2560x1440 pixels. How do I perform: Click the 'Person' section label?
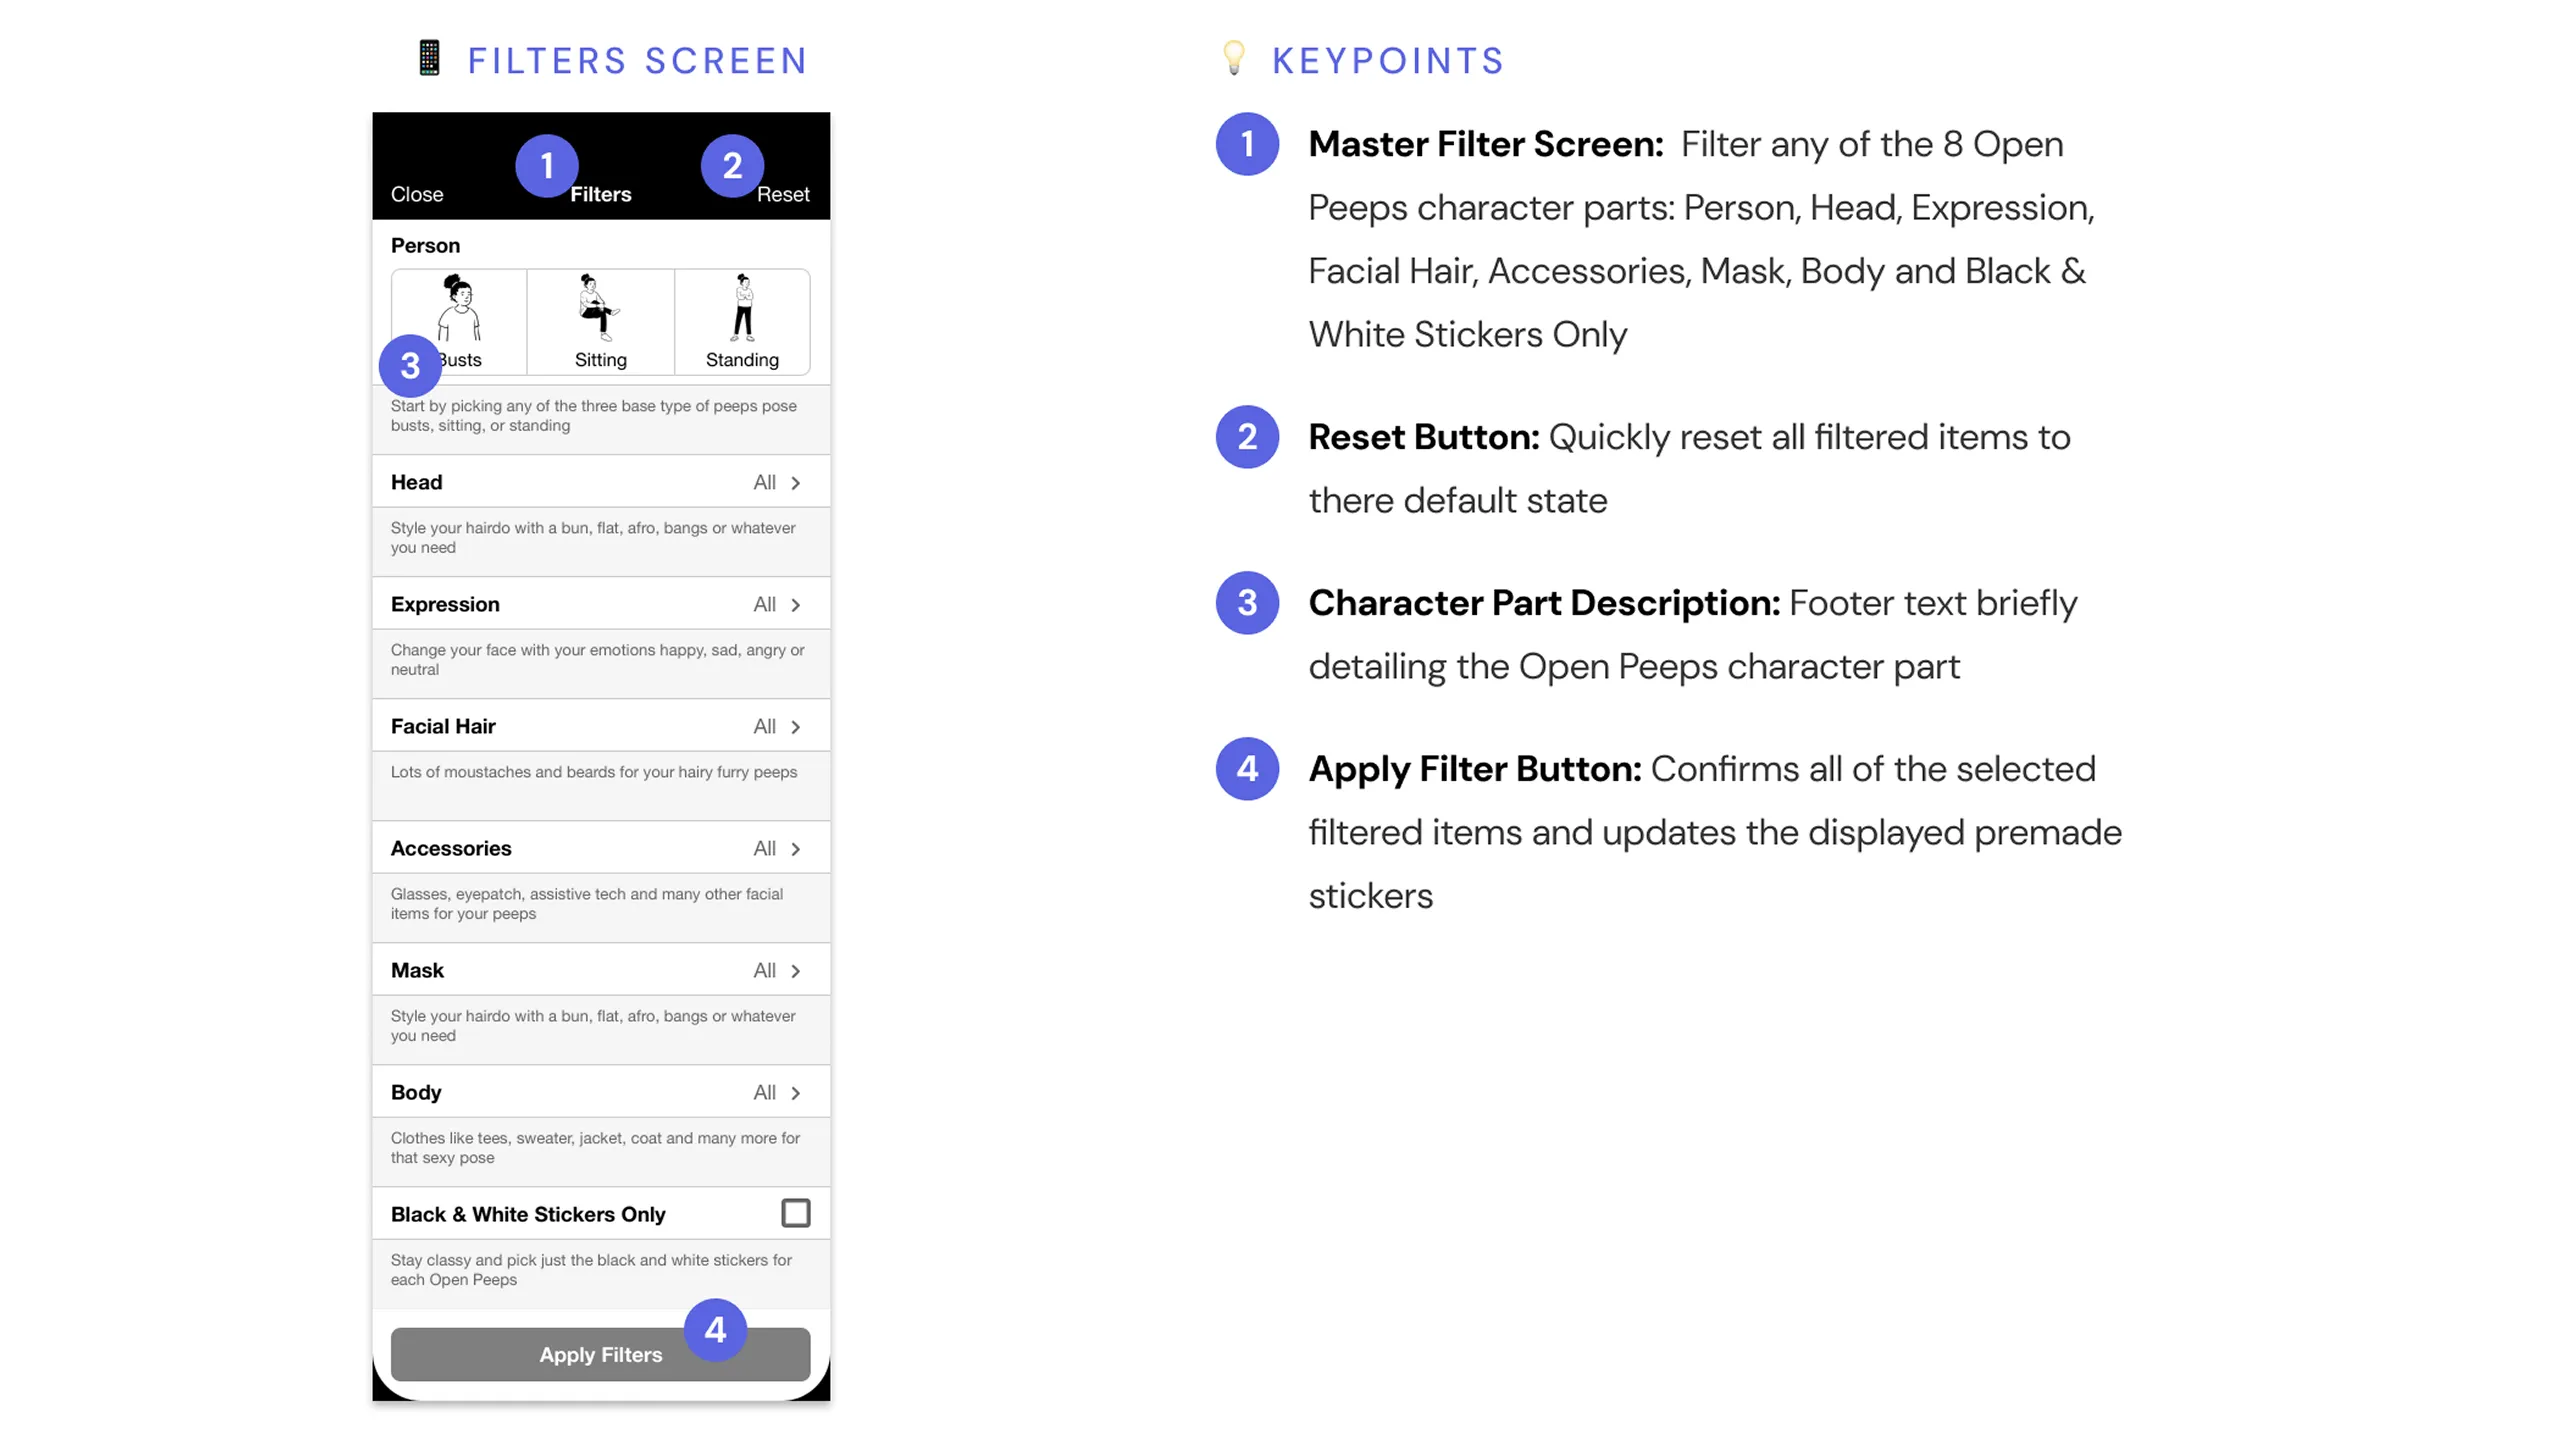[x=425, y=245]
